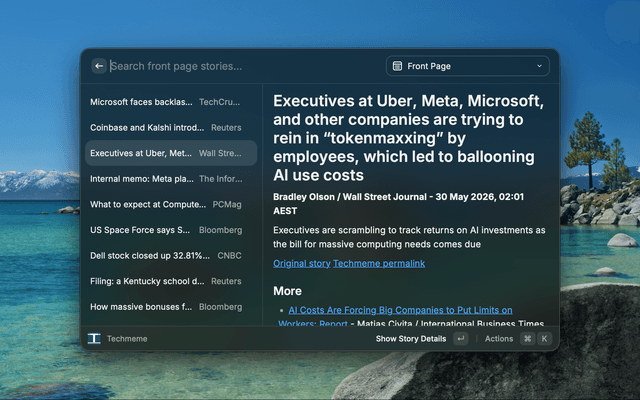Click the Enter key icon
The width and height of the screenshot is (640, 400).
click(x=460, y=338)
